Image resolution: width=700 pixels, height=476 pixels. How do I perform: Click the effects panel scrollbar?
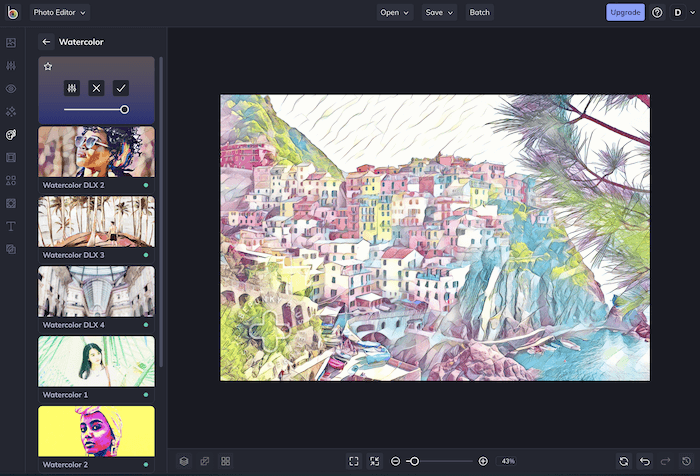pos(161,212)
